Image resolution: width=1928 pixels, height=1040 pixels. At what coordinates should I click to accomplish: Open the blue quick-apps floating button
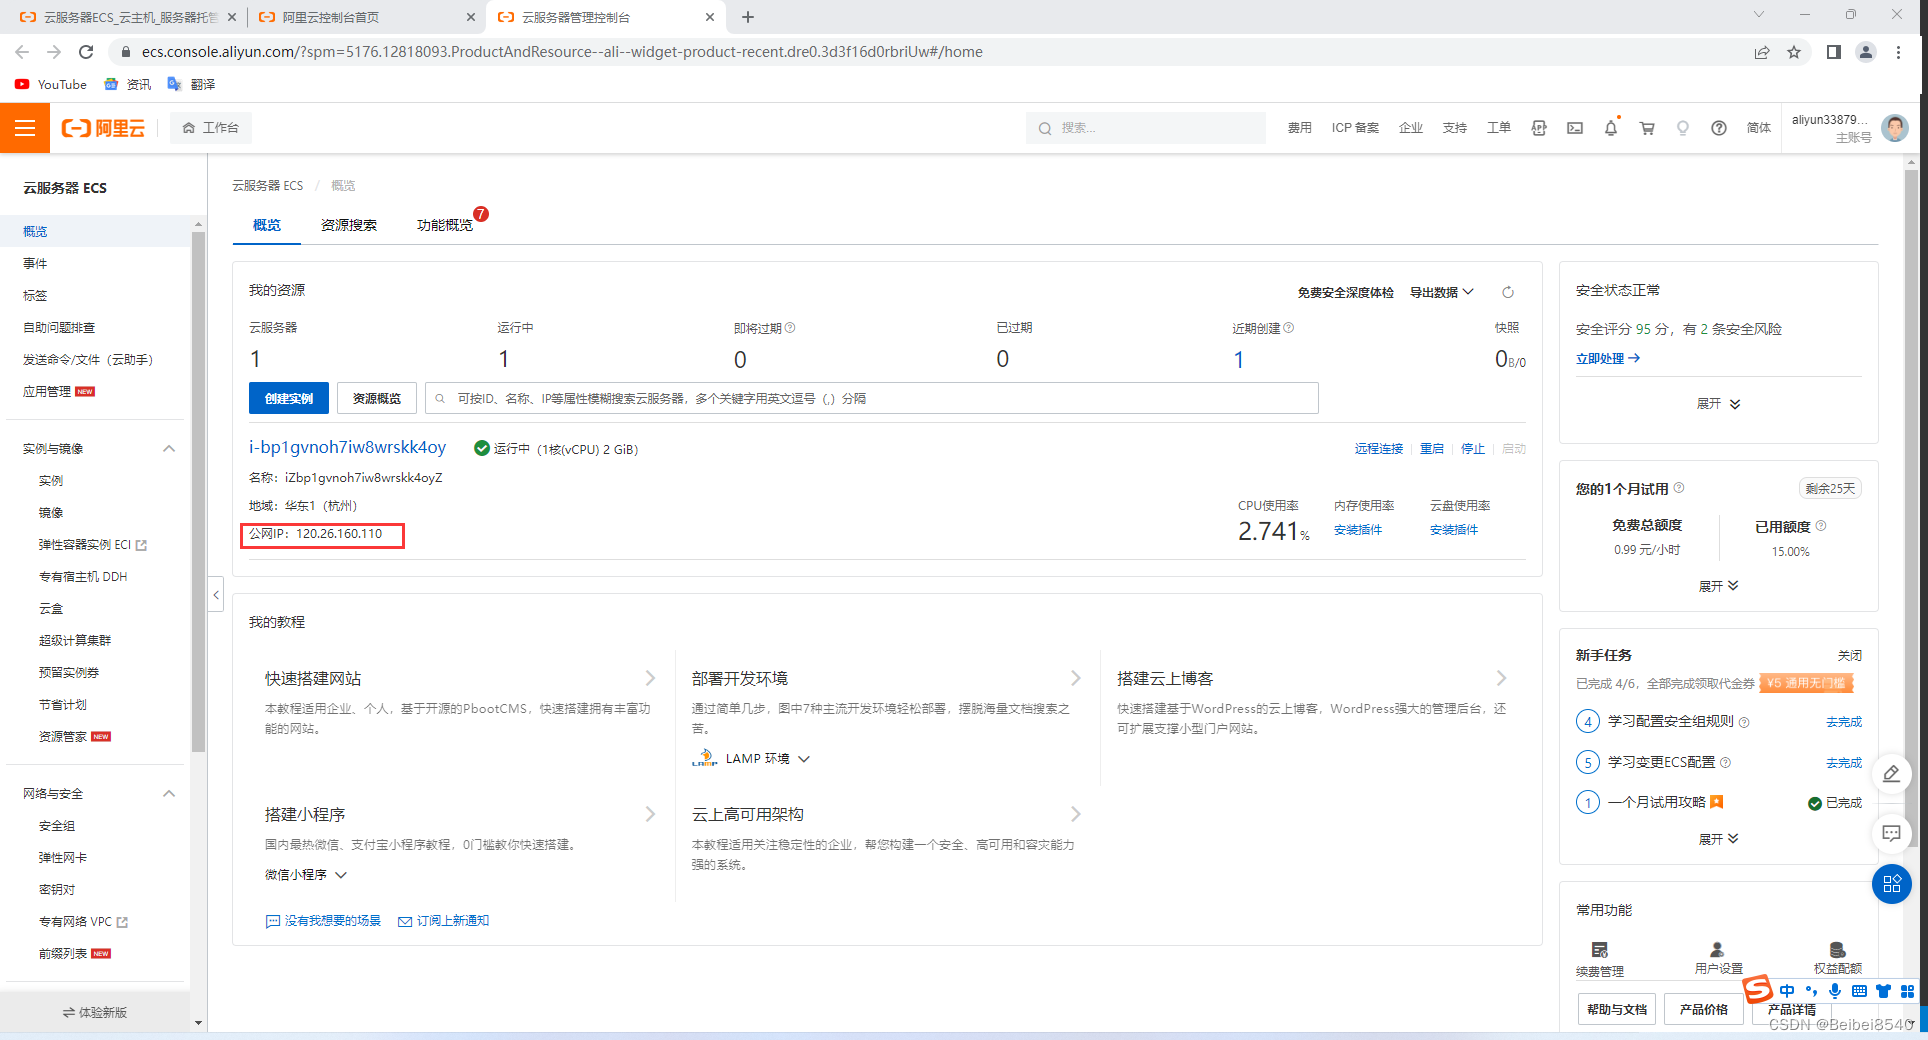click(1891, 884)
